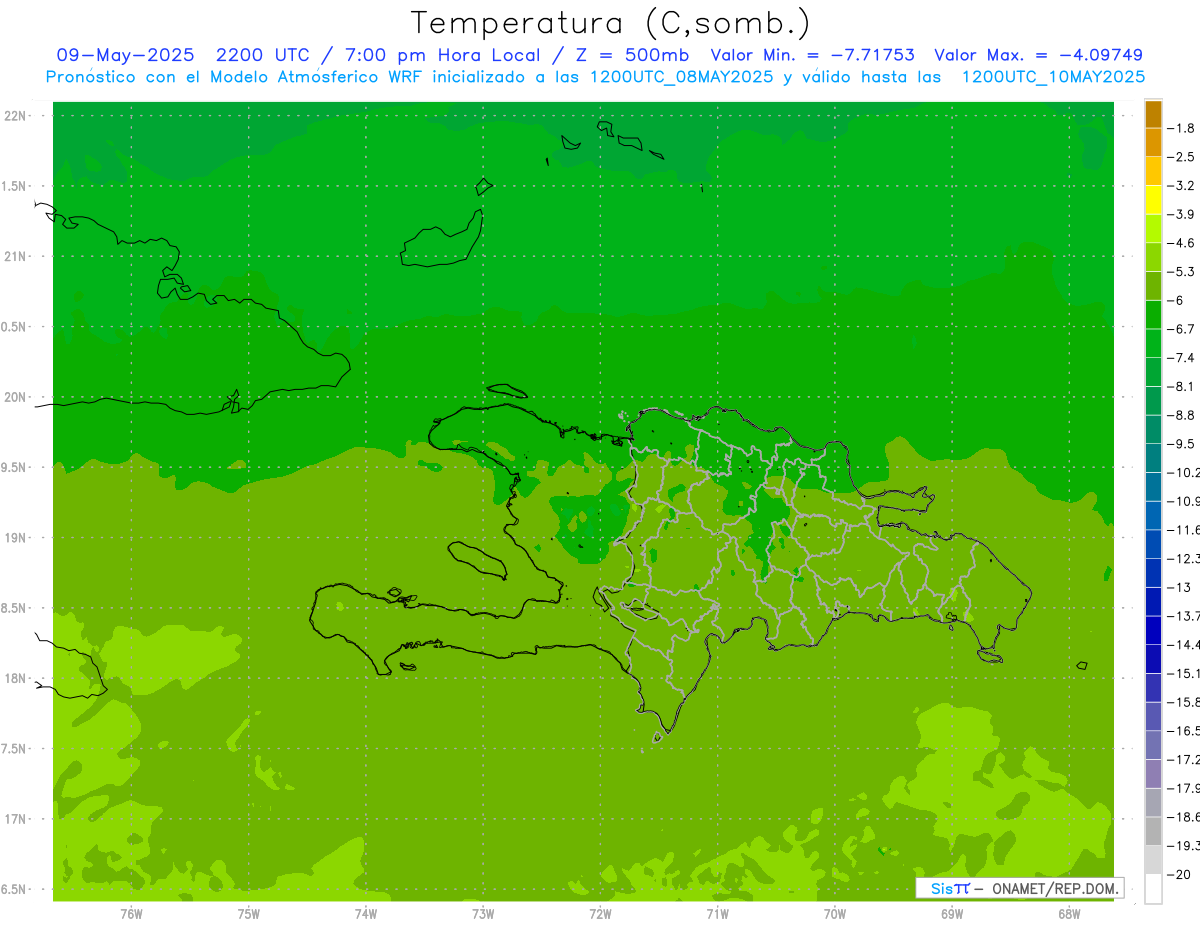Click the '-6.7' colorbar label

click(1183, 329)
